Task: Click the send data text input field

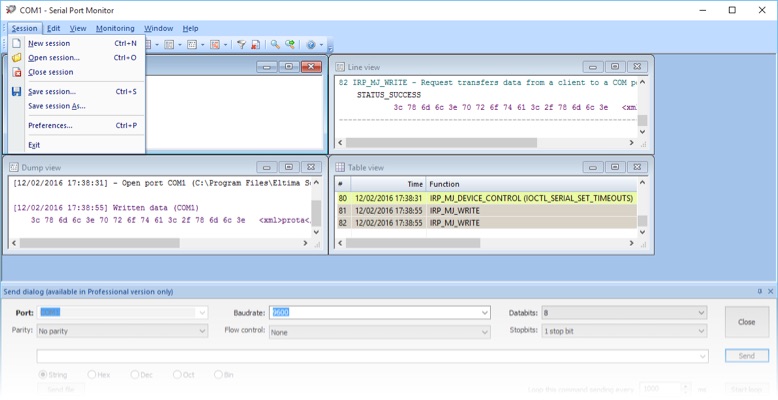Action: tap(367, 356)
